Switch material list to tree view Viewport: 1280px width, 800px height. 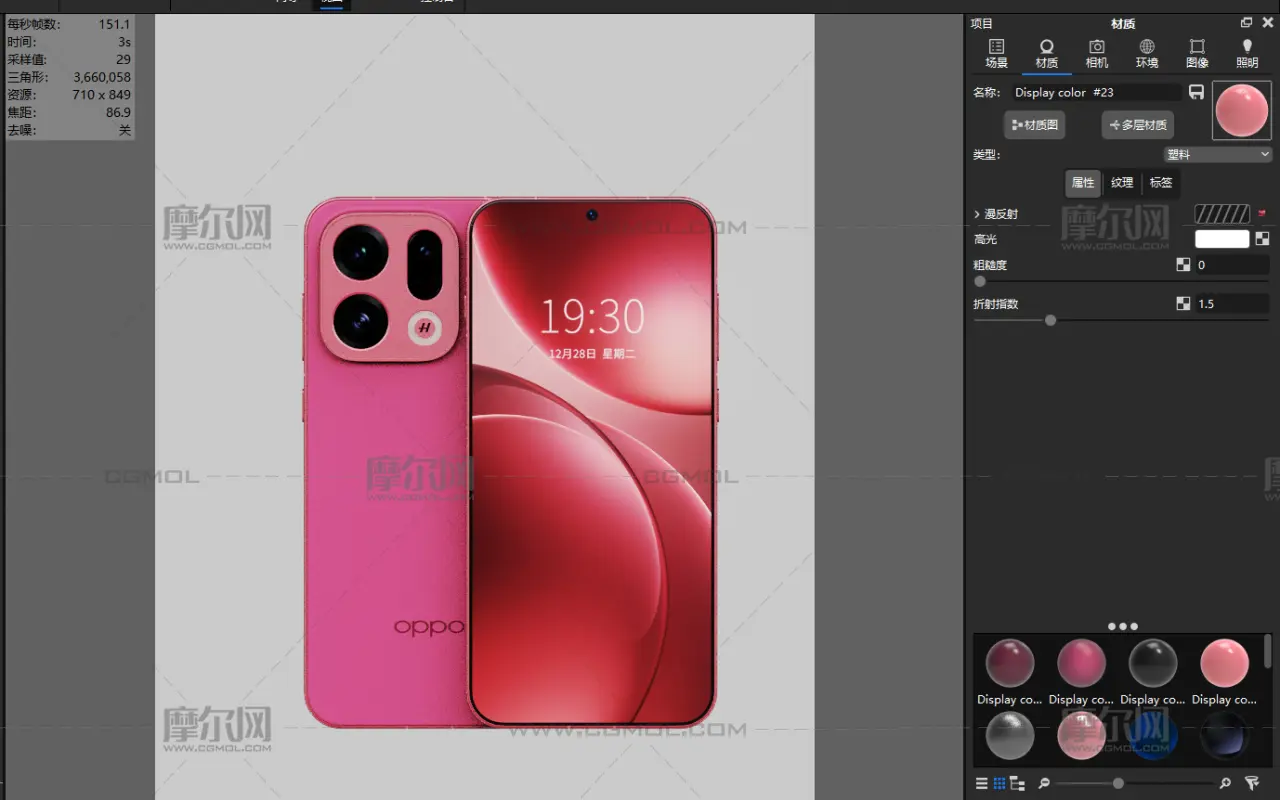click(1017, 783)
